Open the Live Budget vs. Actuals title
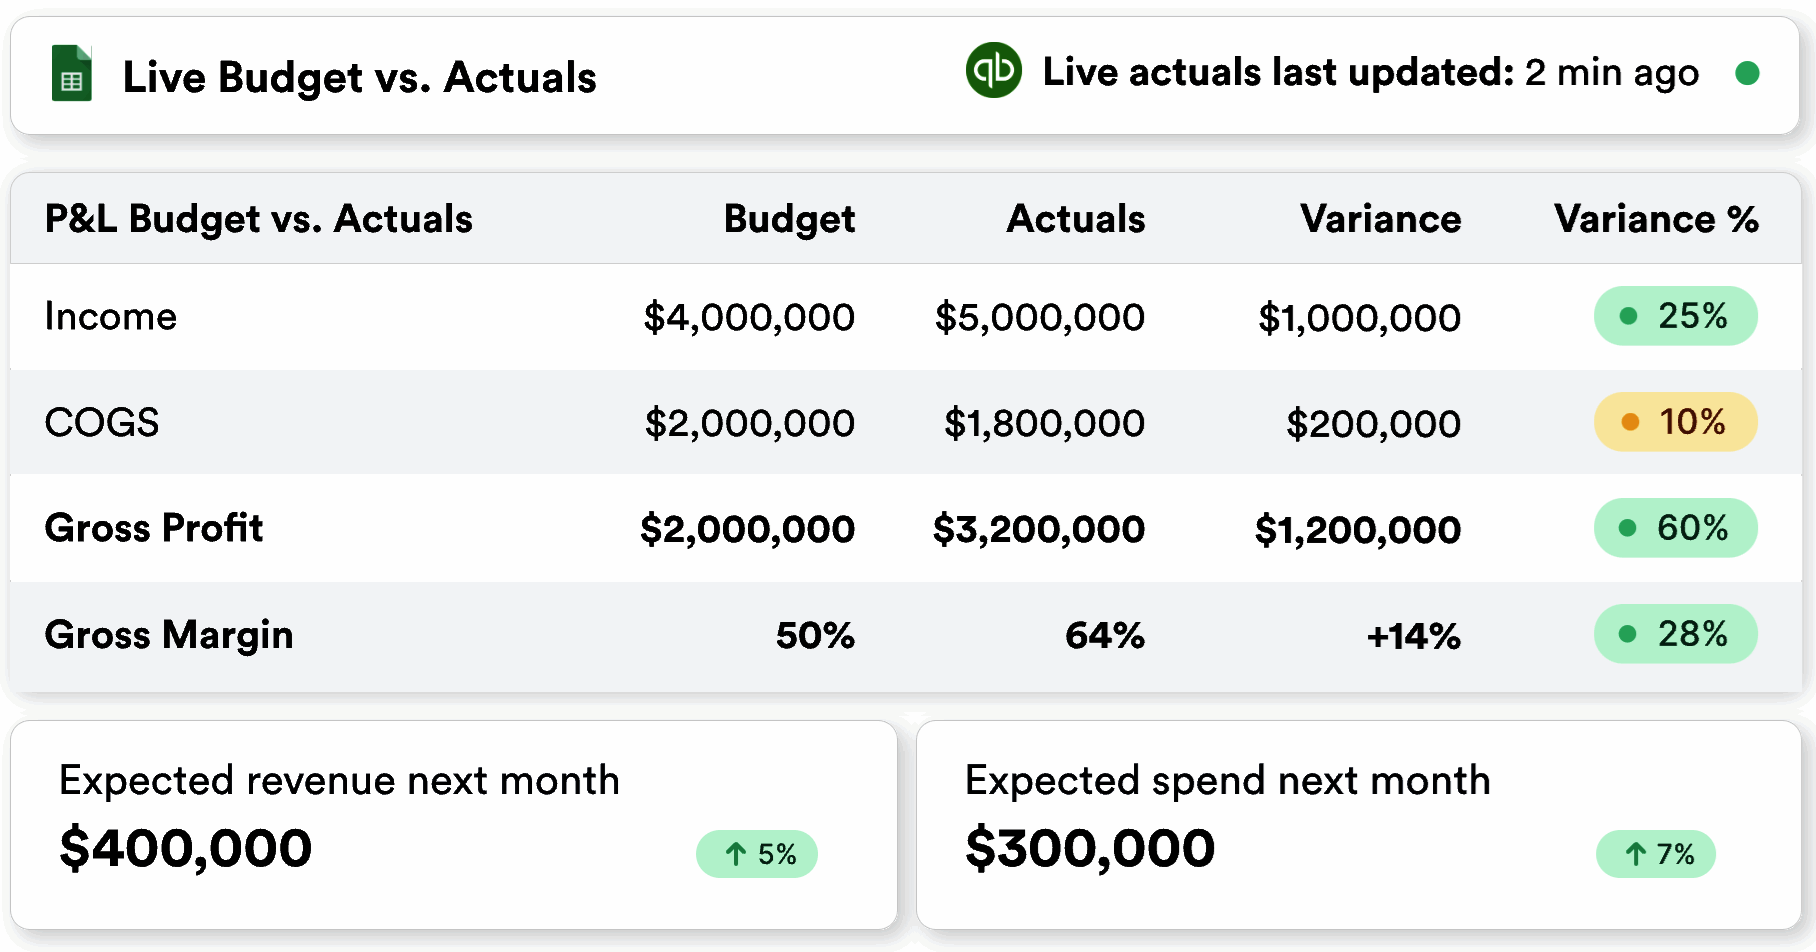Image resolution: width=1816 pixels, height=952 pixels. coord(359,77)
